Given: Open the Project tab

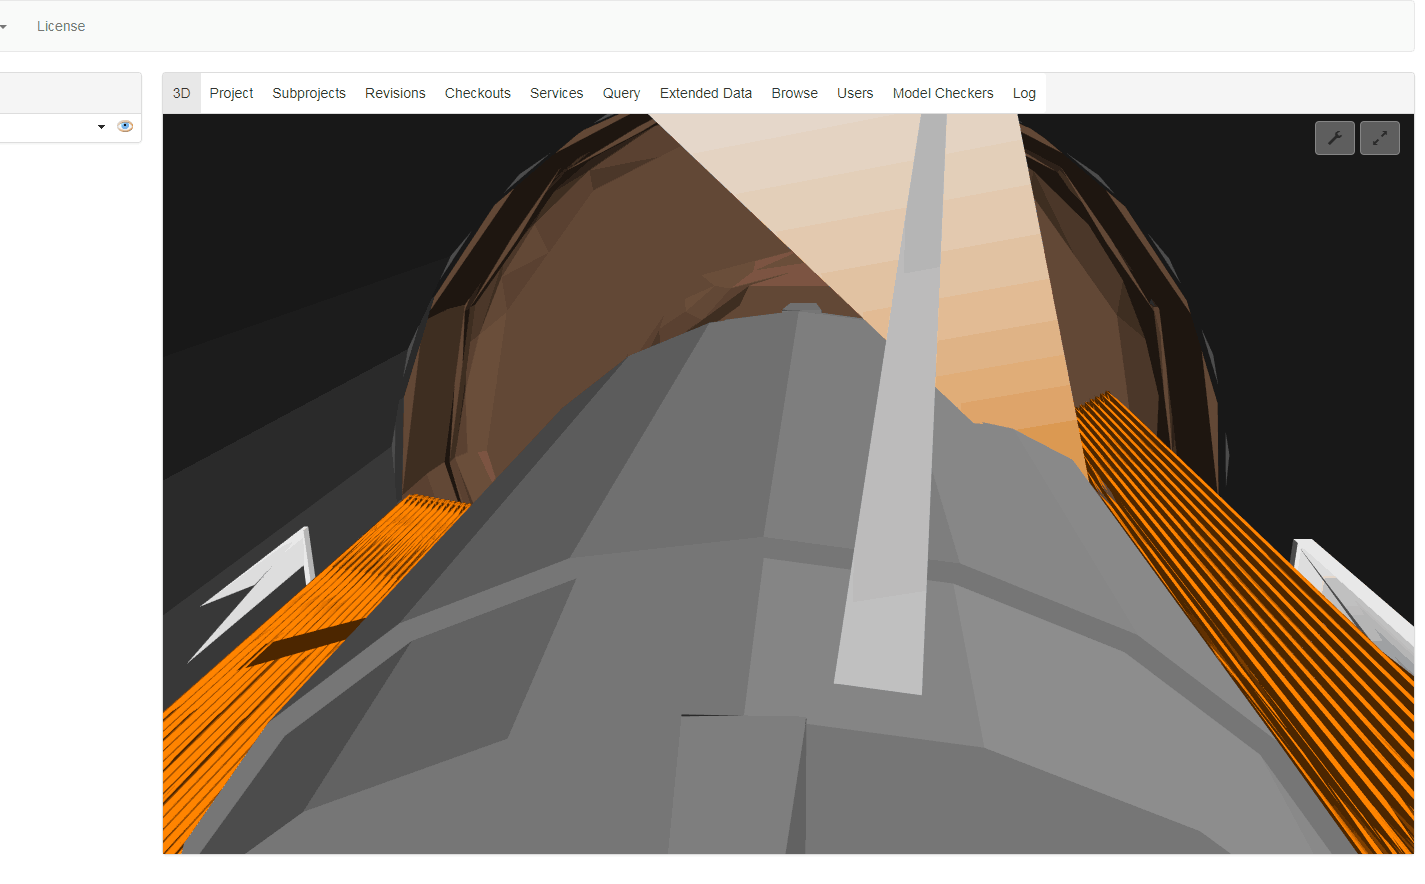Looking at the screenshot, I should [231, 92].
